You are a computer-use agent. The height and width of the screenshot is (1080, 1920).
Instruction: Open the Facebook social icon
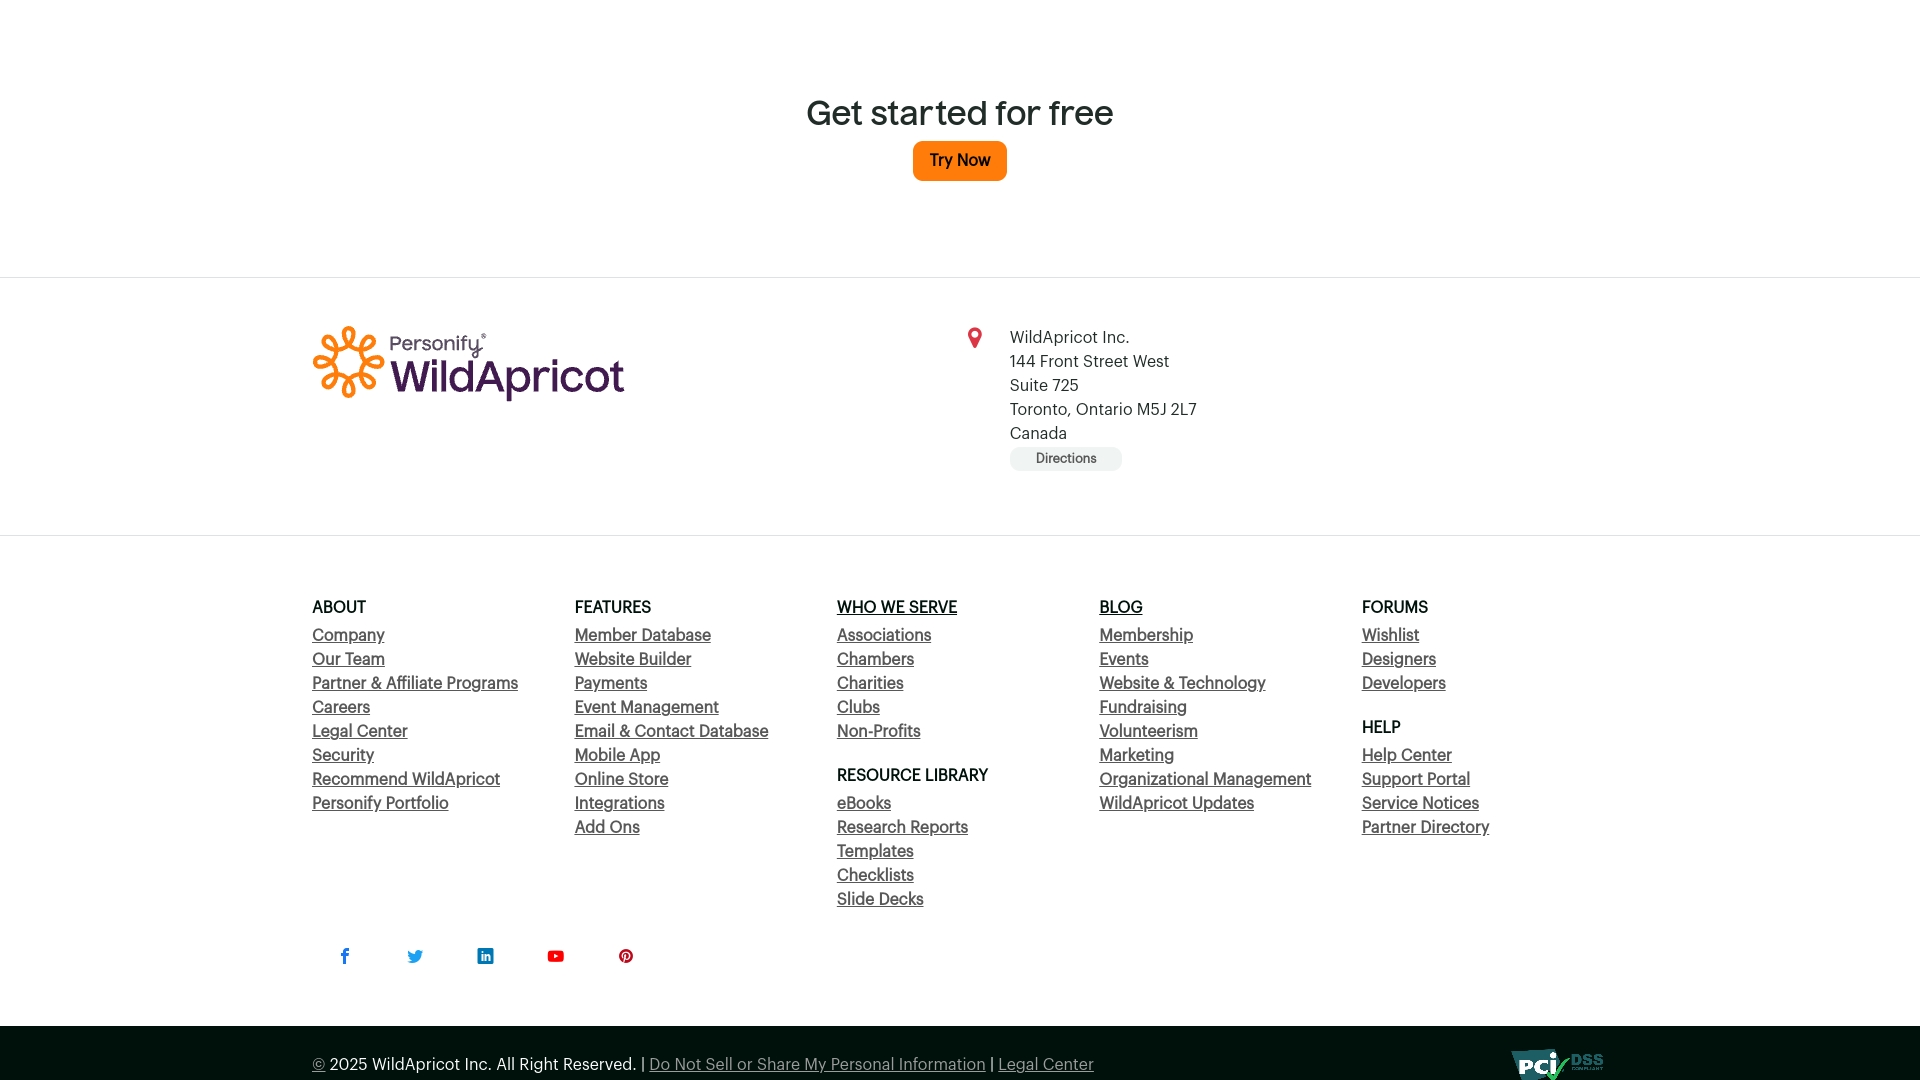coord(344,956)
